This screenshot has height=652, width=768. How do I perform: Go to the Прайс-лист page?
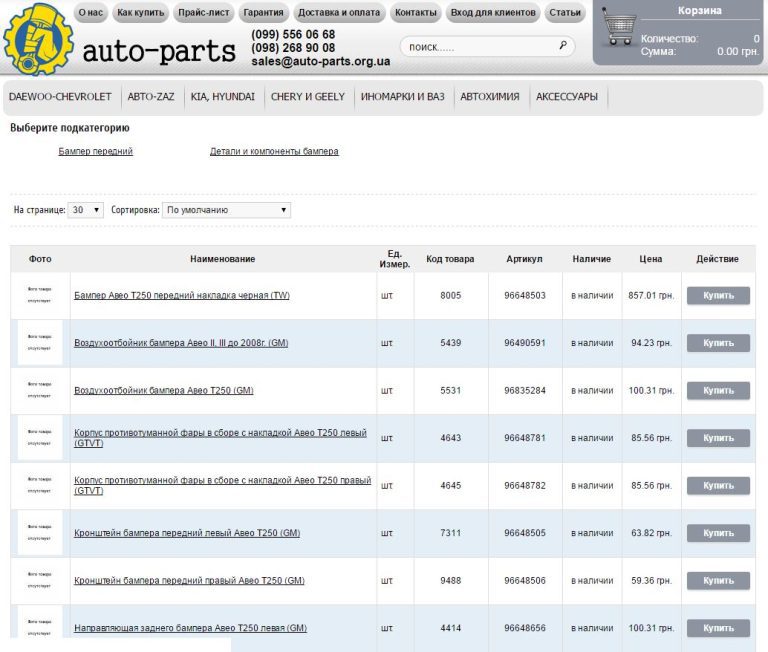pos(204,13)
